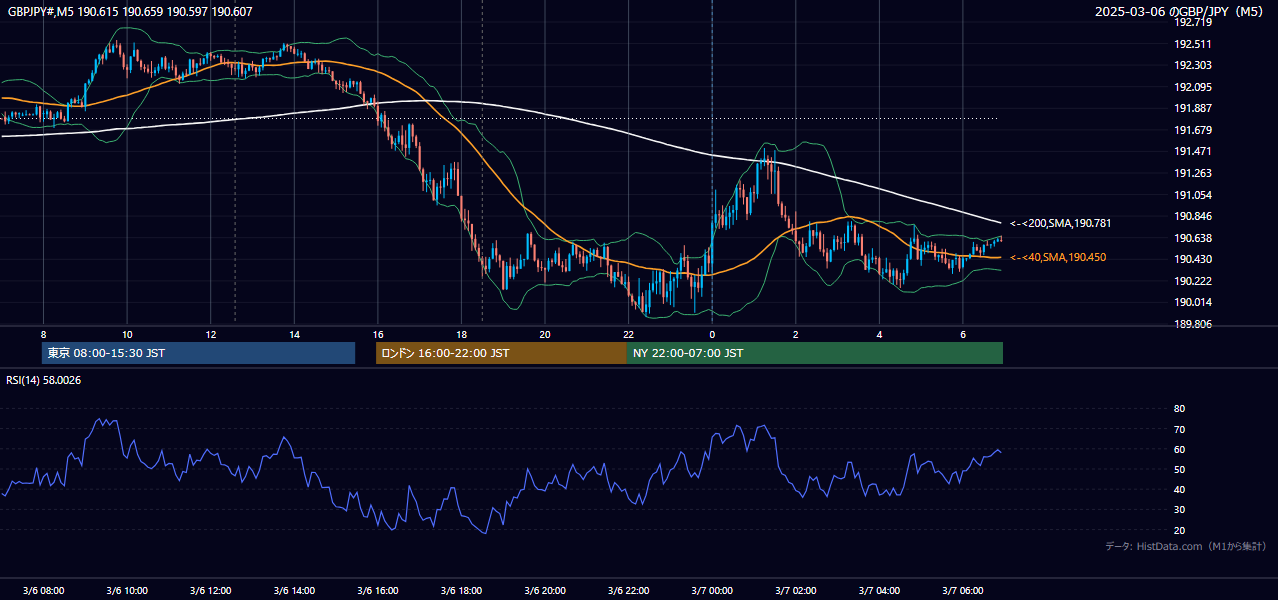Click price axis label 190.222
The width and height of the screenshot is (1278, 600).
click(x=1193, y=281)
